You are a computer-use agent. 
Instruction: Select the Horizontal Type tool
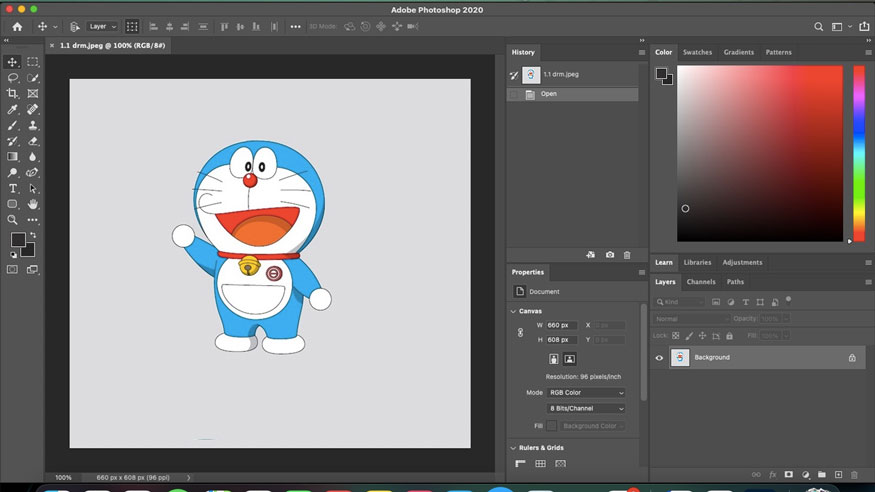(13, 188)
